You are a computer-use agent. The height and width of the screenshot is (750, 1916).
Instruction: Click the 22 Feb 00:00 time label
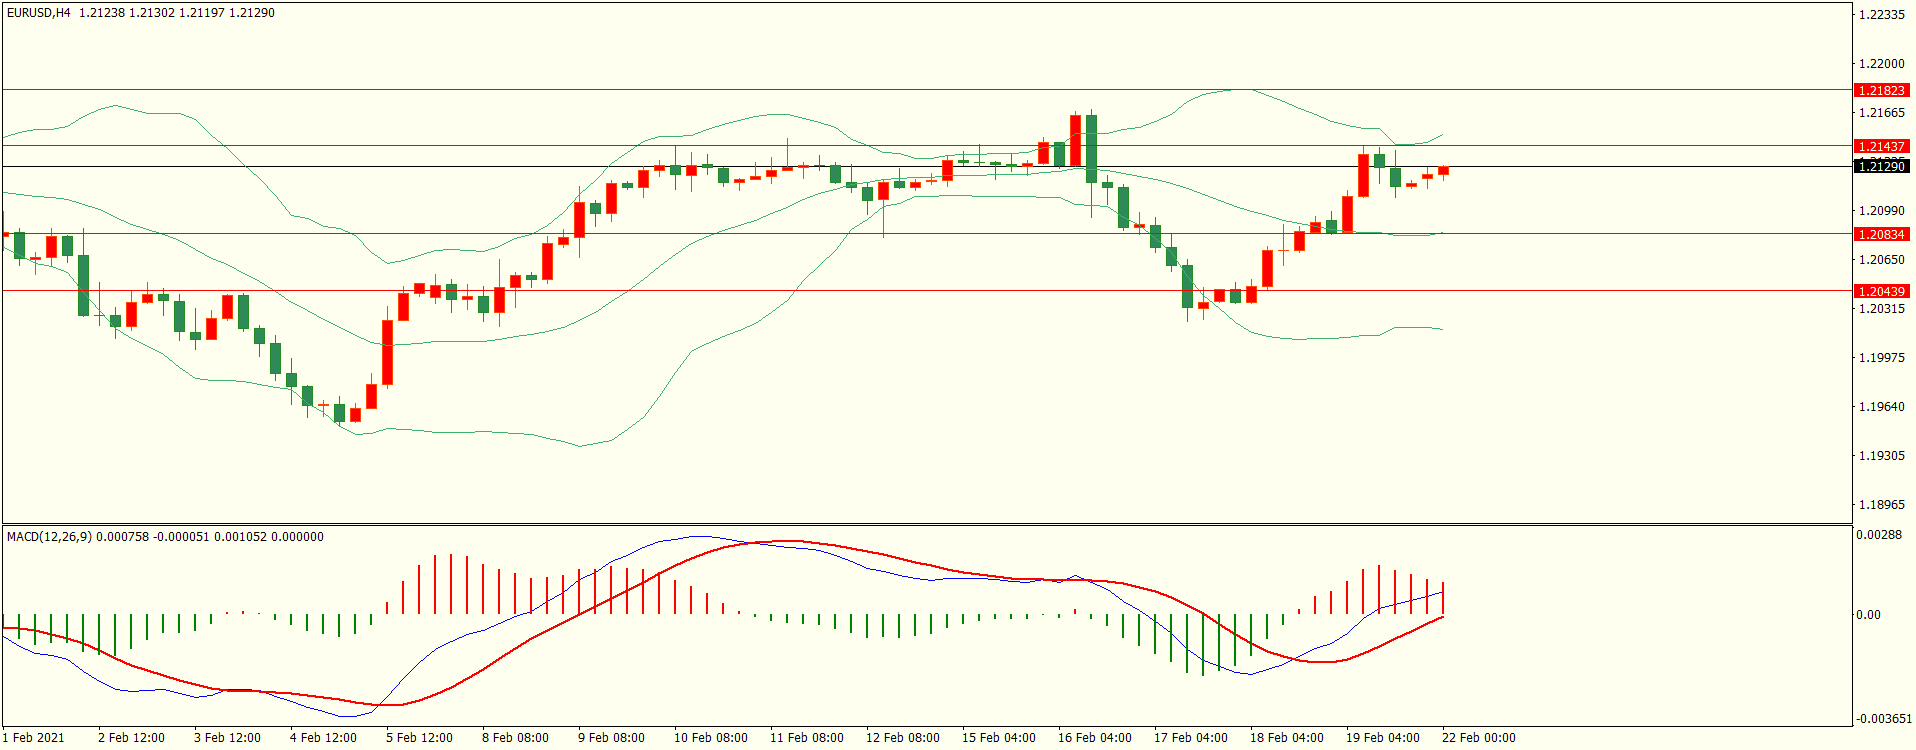(1478, 738)
